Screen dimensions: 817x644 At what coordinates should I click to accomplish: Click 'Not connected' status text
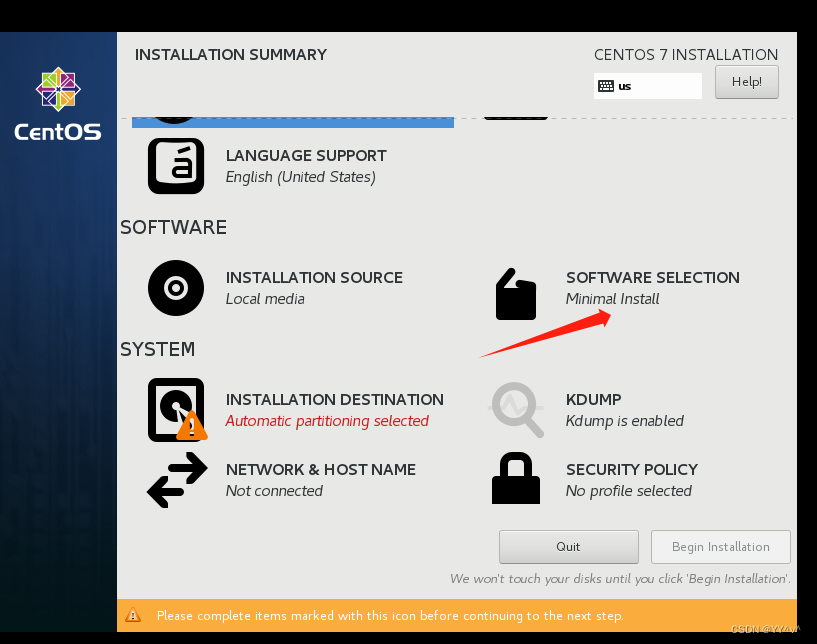coord(274,491)
